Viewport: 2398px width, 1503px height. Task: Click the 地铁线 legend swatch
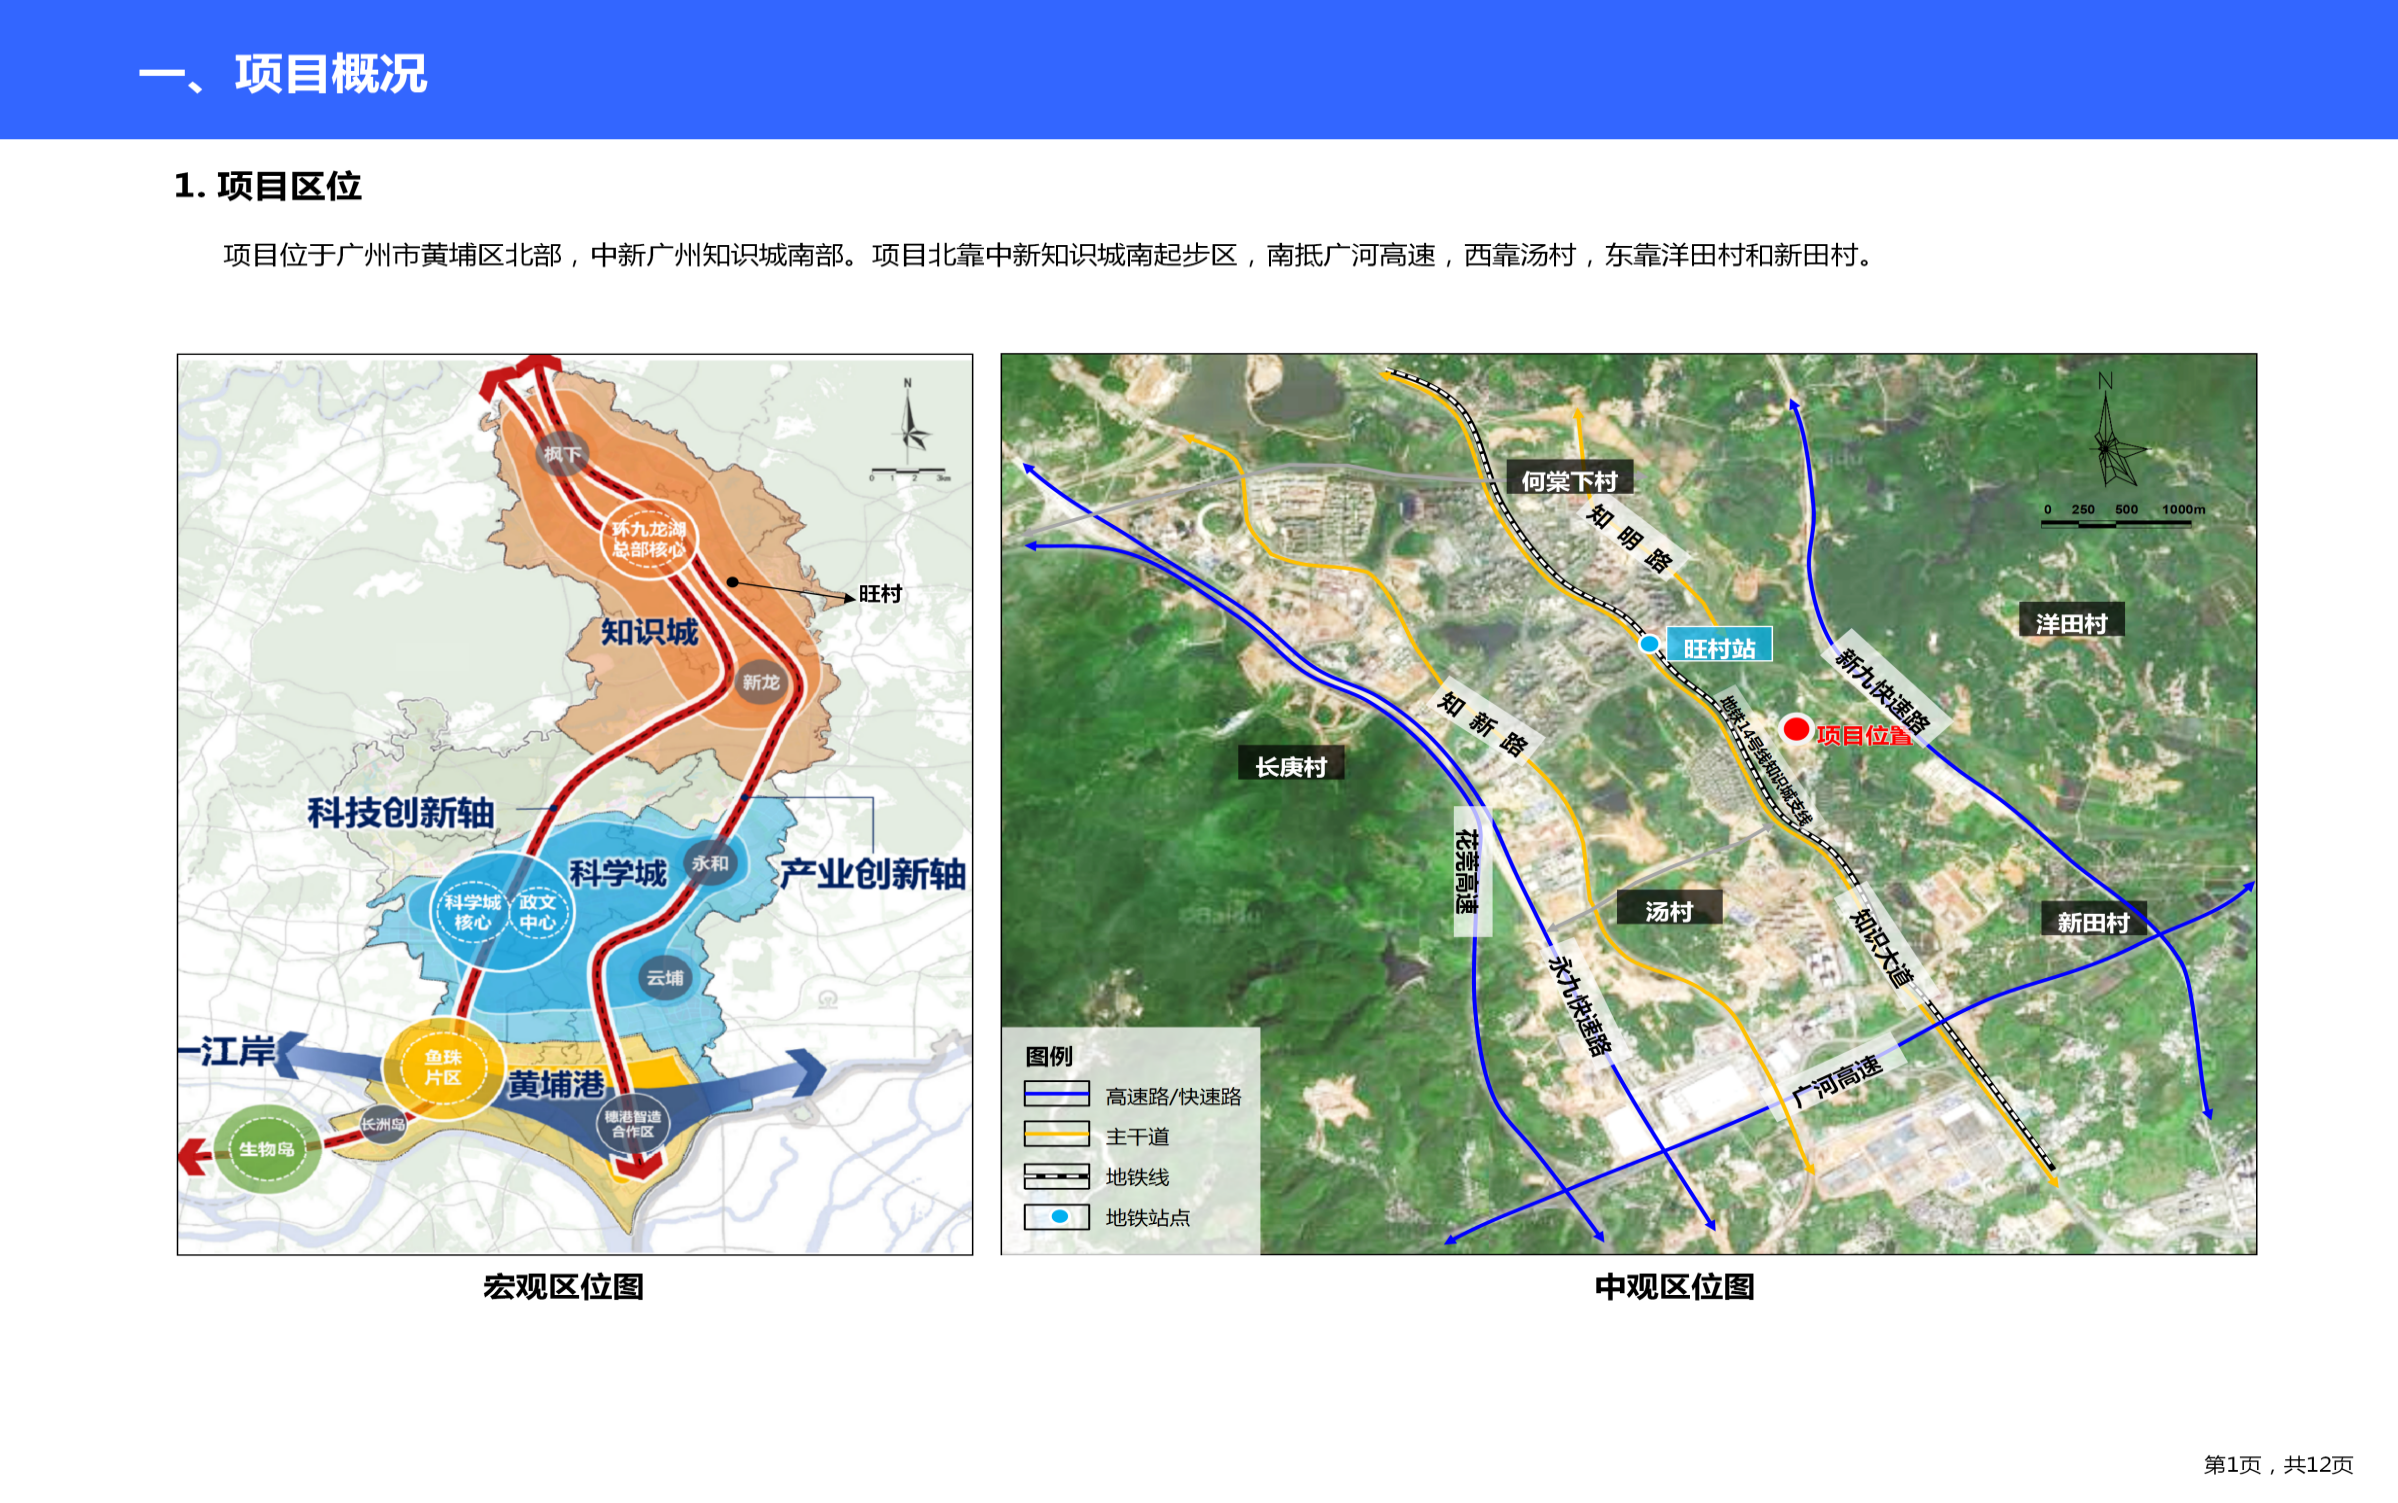[x=1056, y=1176]
